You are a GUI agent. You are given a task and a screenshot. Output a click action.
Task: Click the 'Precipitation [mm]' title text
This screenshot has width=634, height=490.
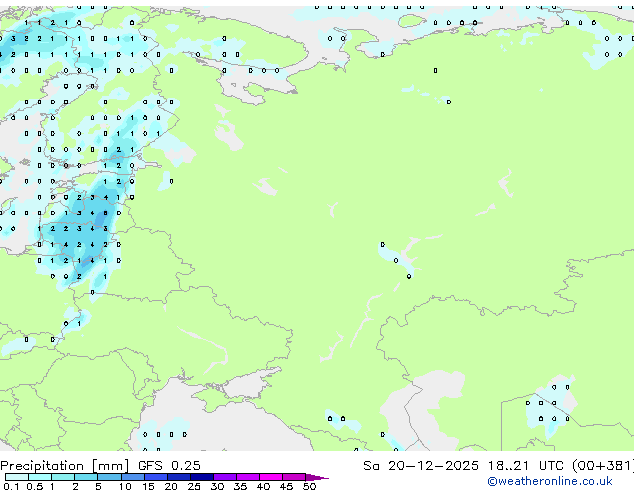click(65, 466)
